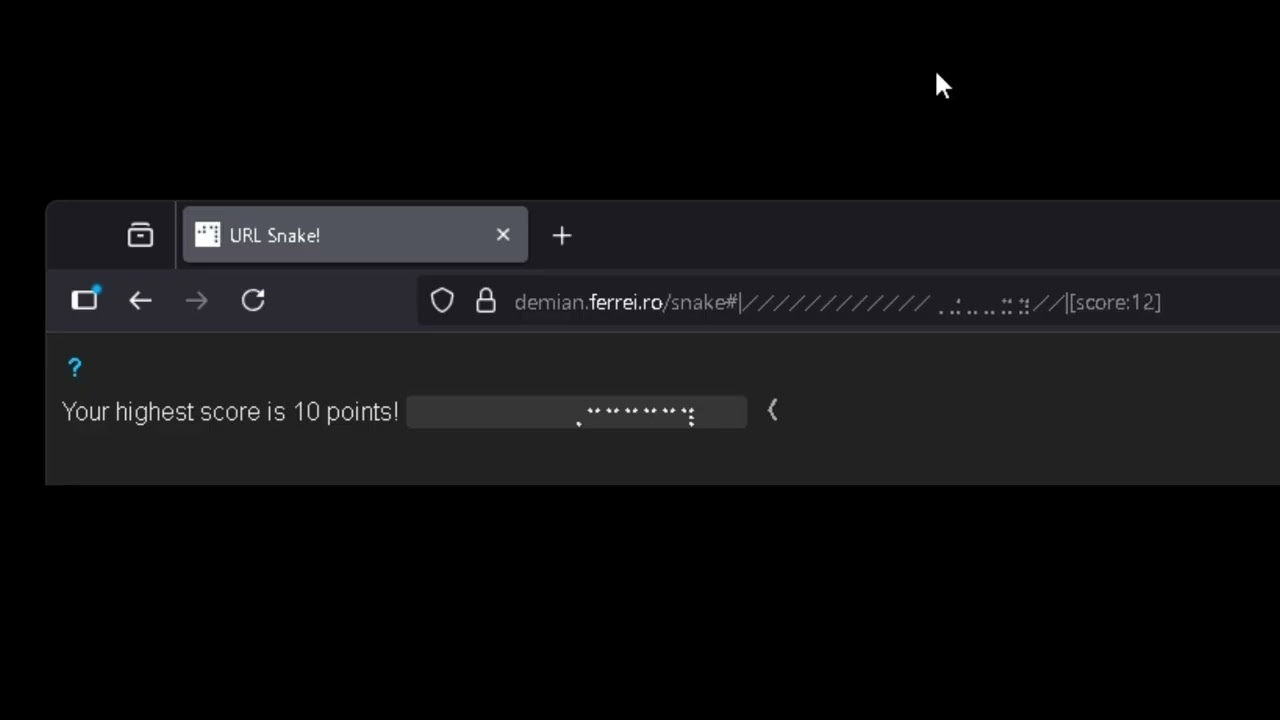Image resolution: width=1280 pixels, height=720 pixels.
Task: Click the greyed-out forward arrow
Action: click(x=196, y=300)
